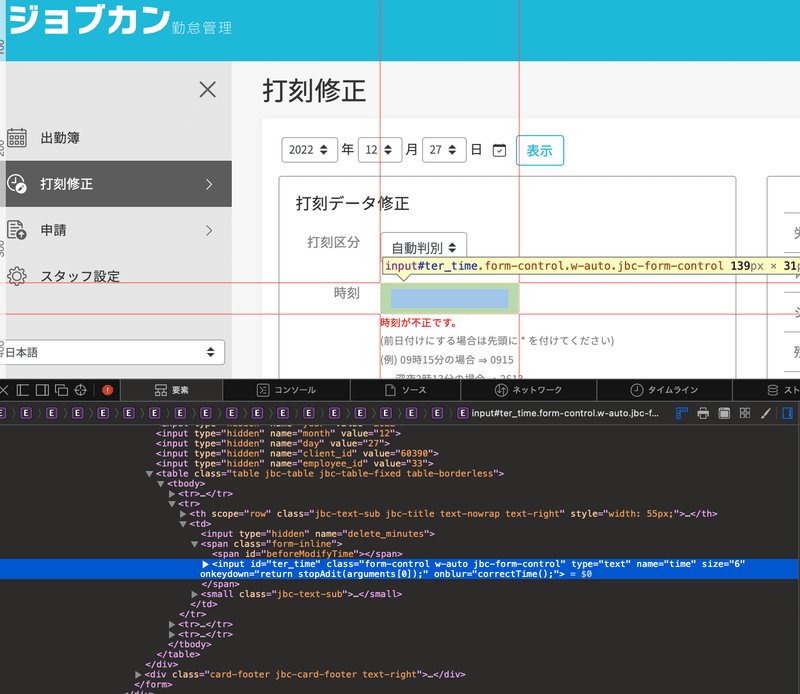Detach the inspector into a separate window
Screen dimensions: 800x694
[62, 390]
